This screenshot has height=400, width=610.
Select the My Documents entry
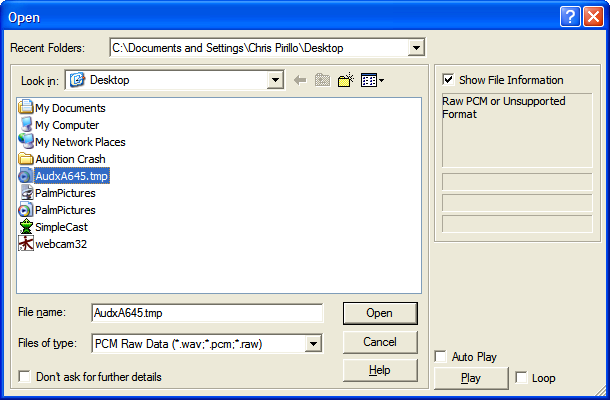[70, 108]
